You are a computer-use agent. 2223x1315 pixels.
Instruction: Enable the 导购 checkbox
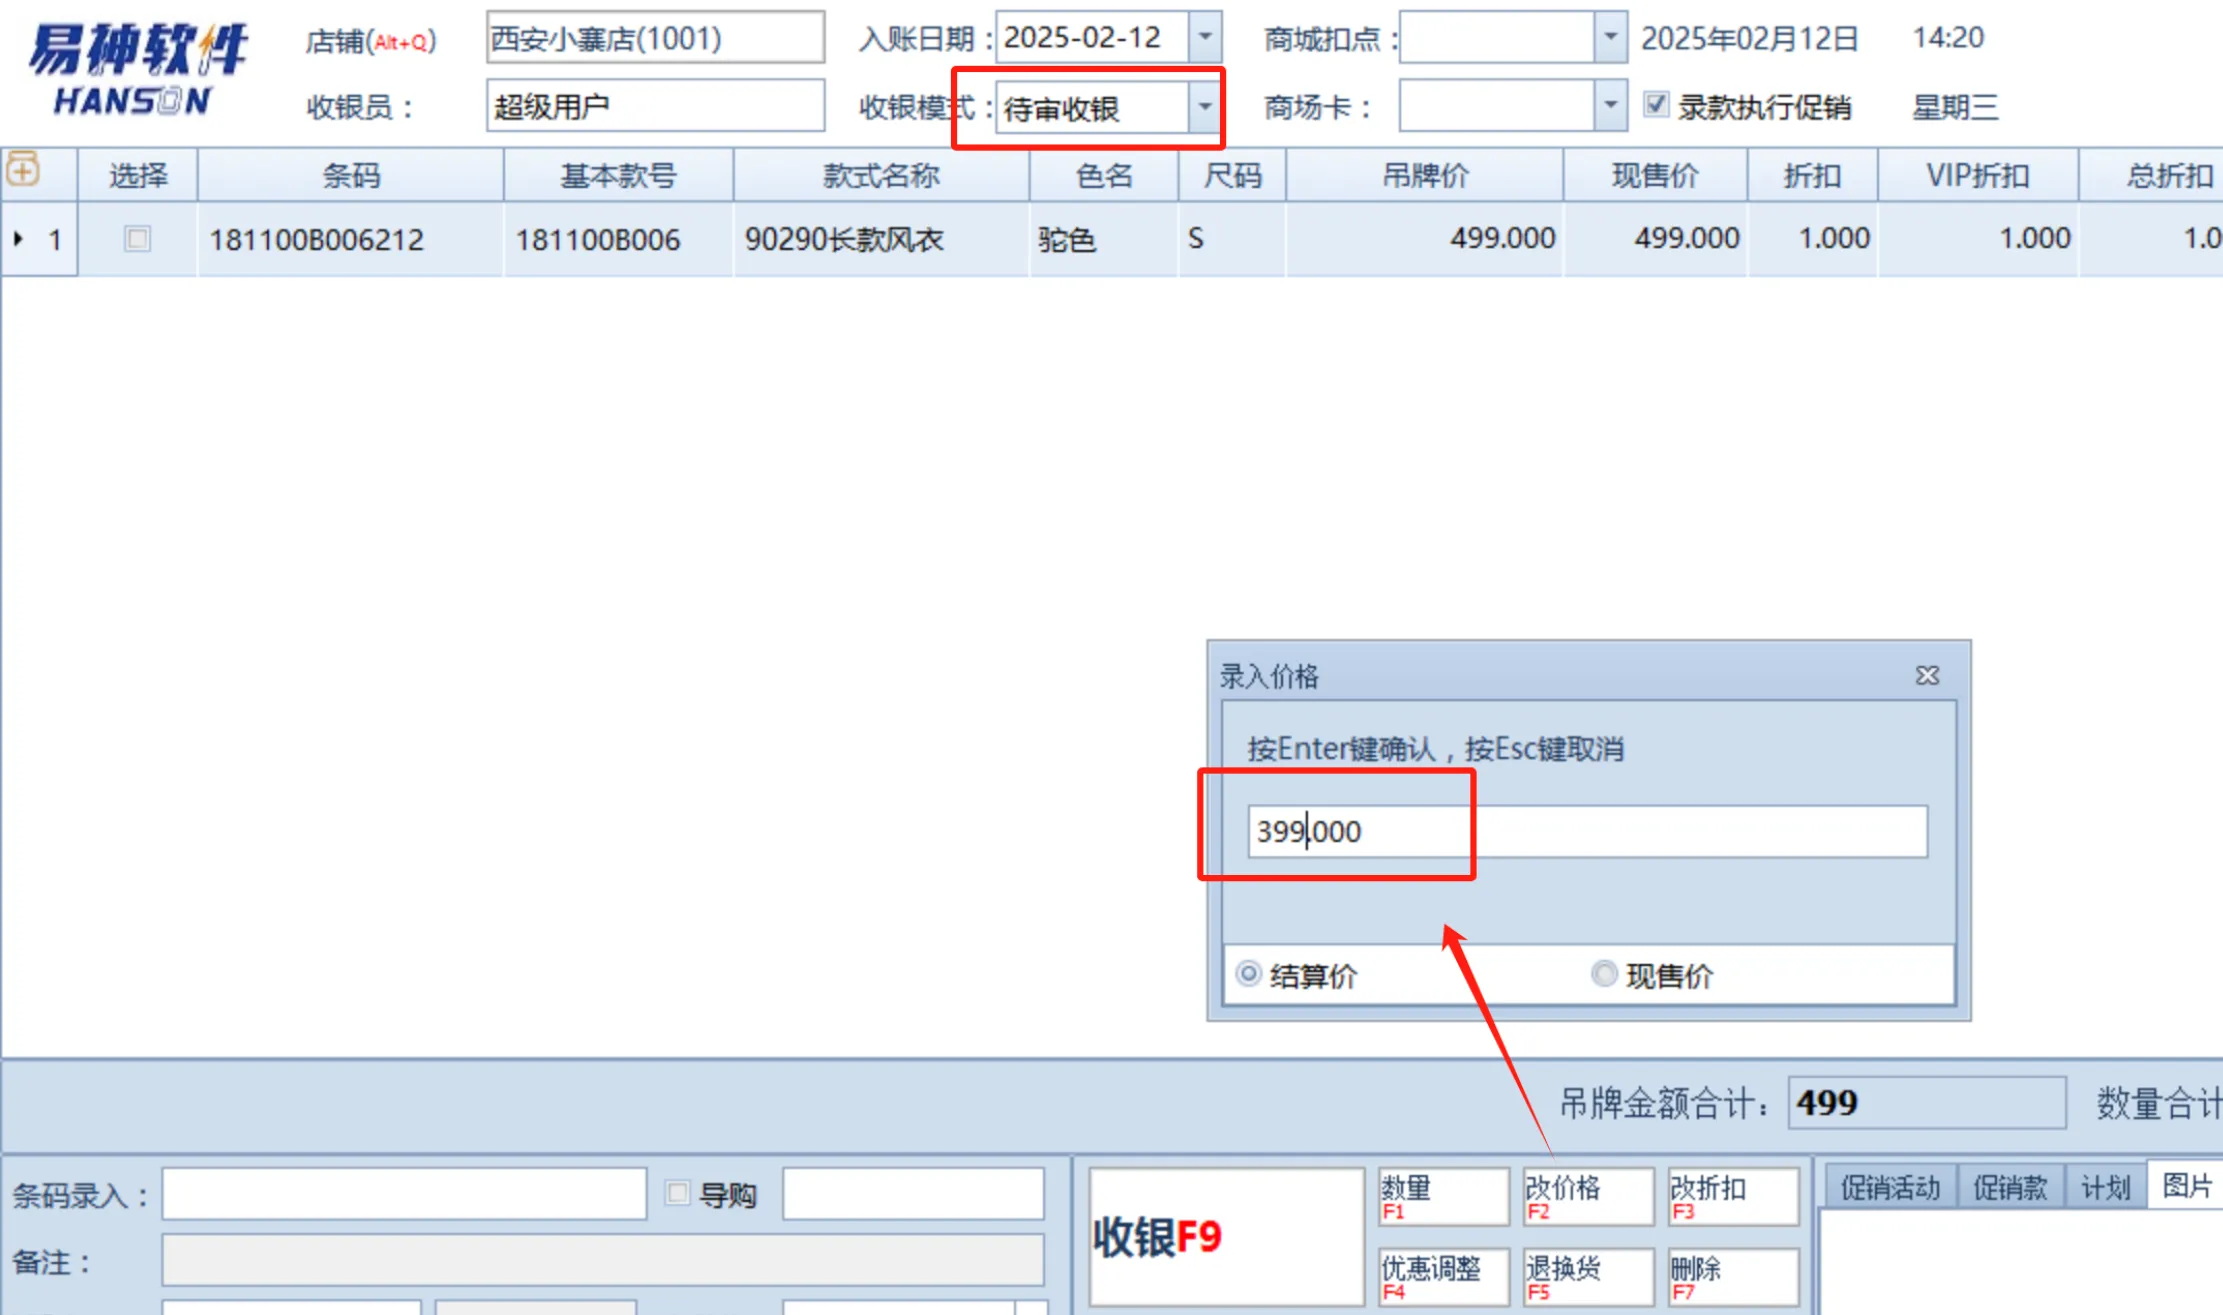678,1192
